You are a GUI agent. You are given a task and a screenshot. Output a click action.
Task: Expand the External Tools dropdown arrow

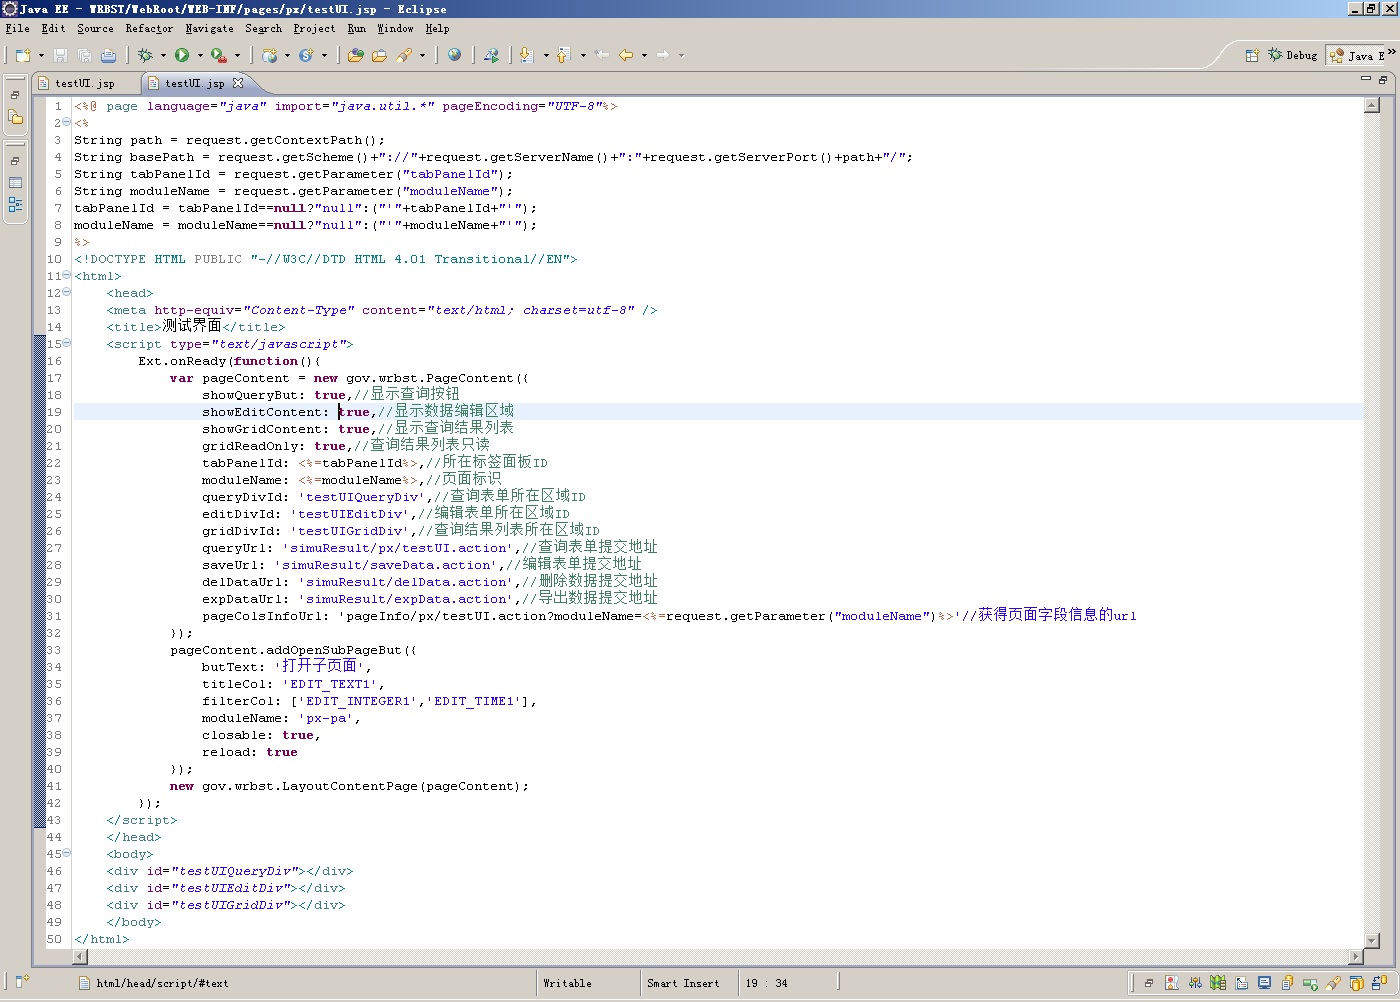(x=237, y=56)
